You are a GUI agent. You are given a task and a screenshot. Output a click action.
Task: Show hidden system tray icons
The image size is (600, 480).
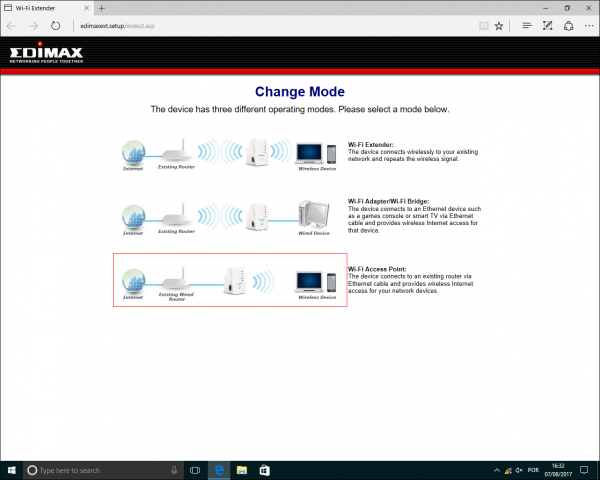[497, 470]
